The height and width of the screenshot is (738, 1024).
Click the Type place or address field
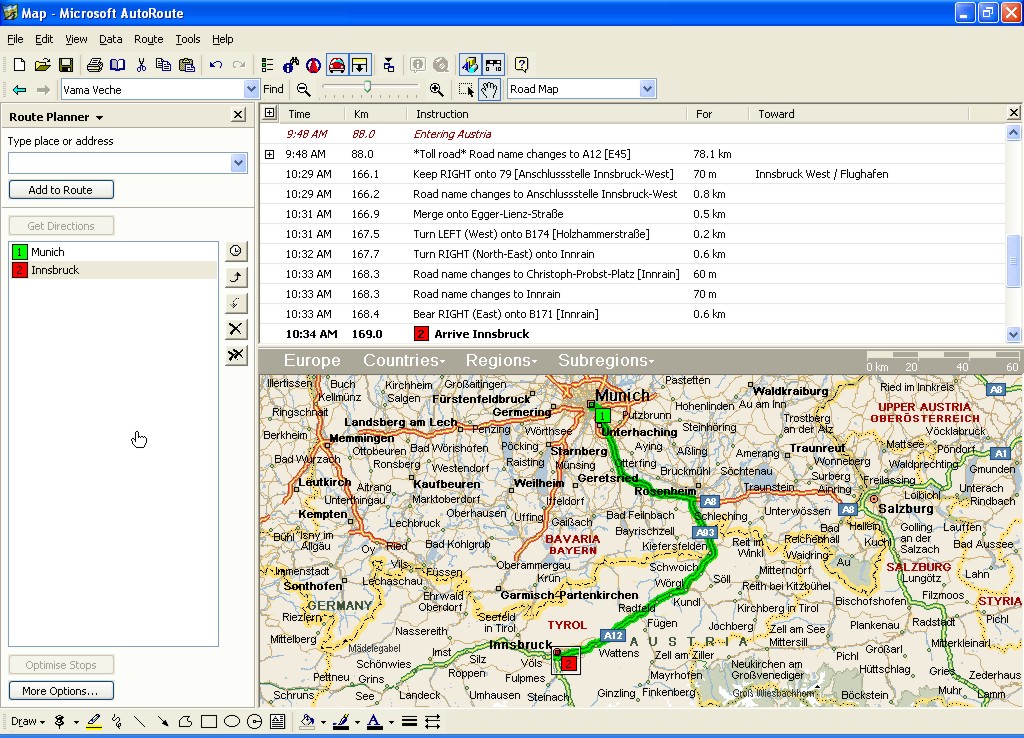pos(118,163)
